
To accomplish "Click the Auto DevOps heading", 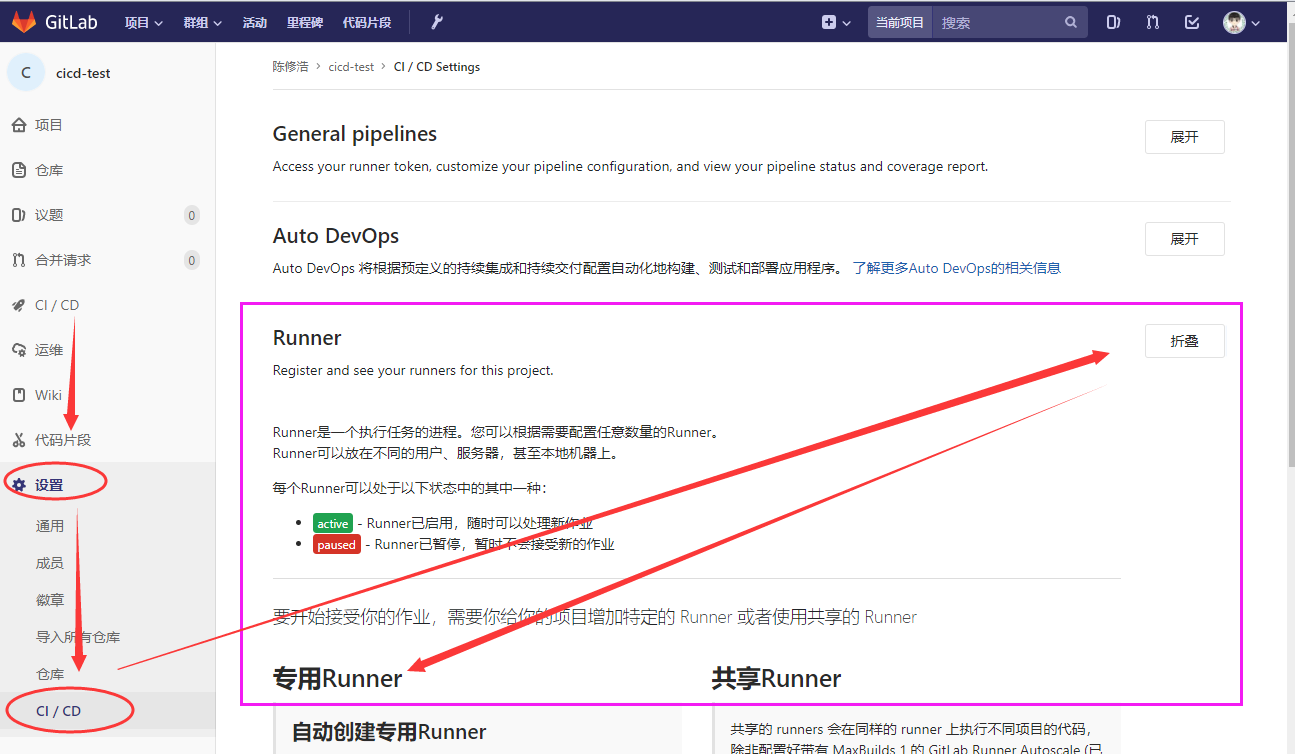I will [336, 236].
